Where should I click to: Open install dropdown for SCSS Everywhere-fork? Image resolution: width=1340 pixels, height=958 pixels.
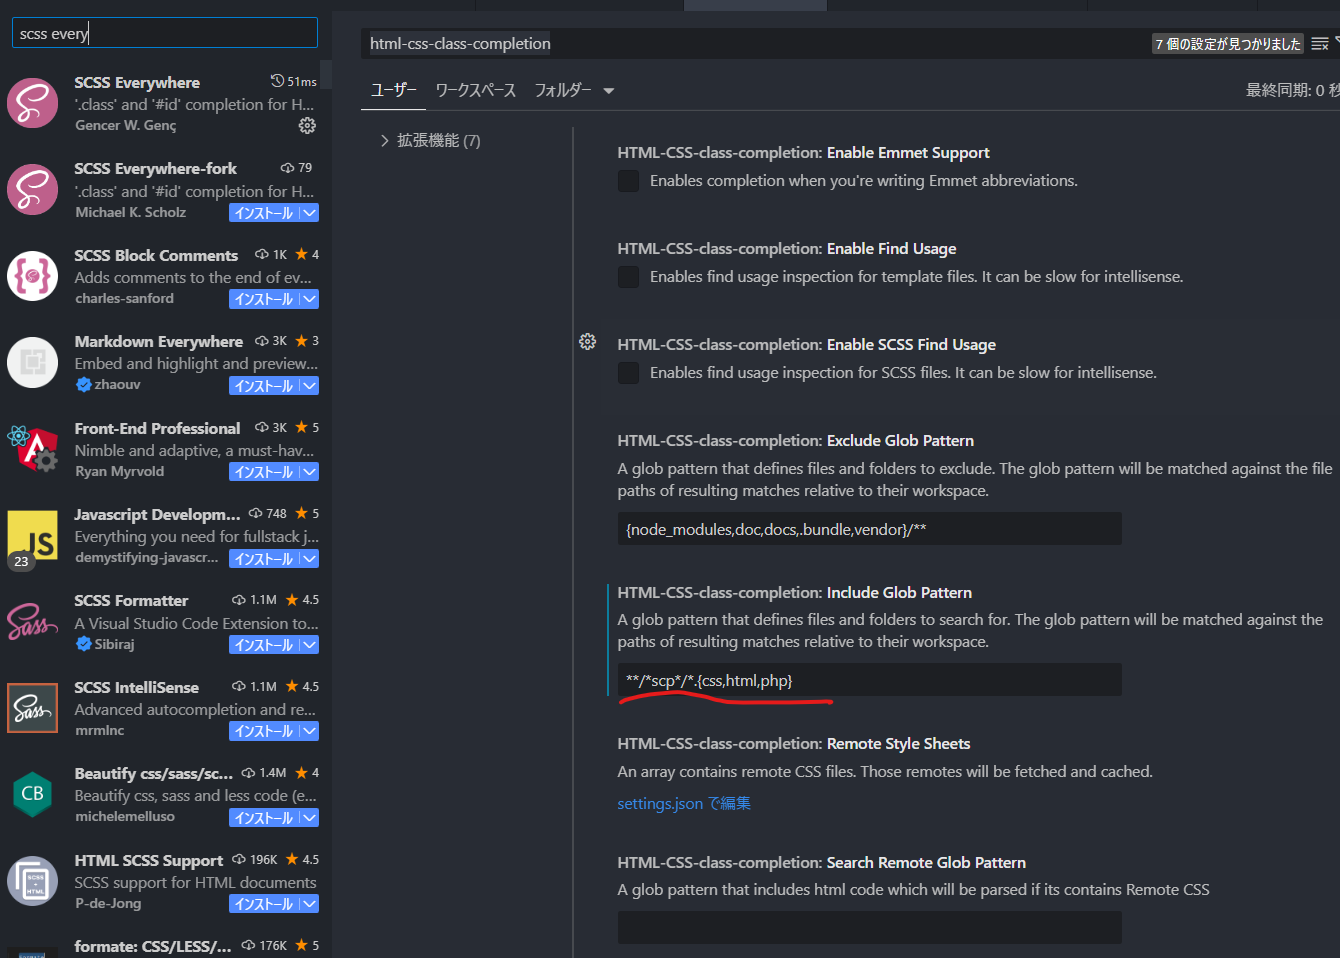click(x=310, y=213)
